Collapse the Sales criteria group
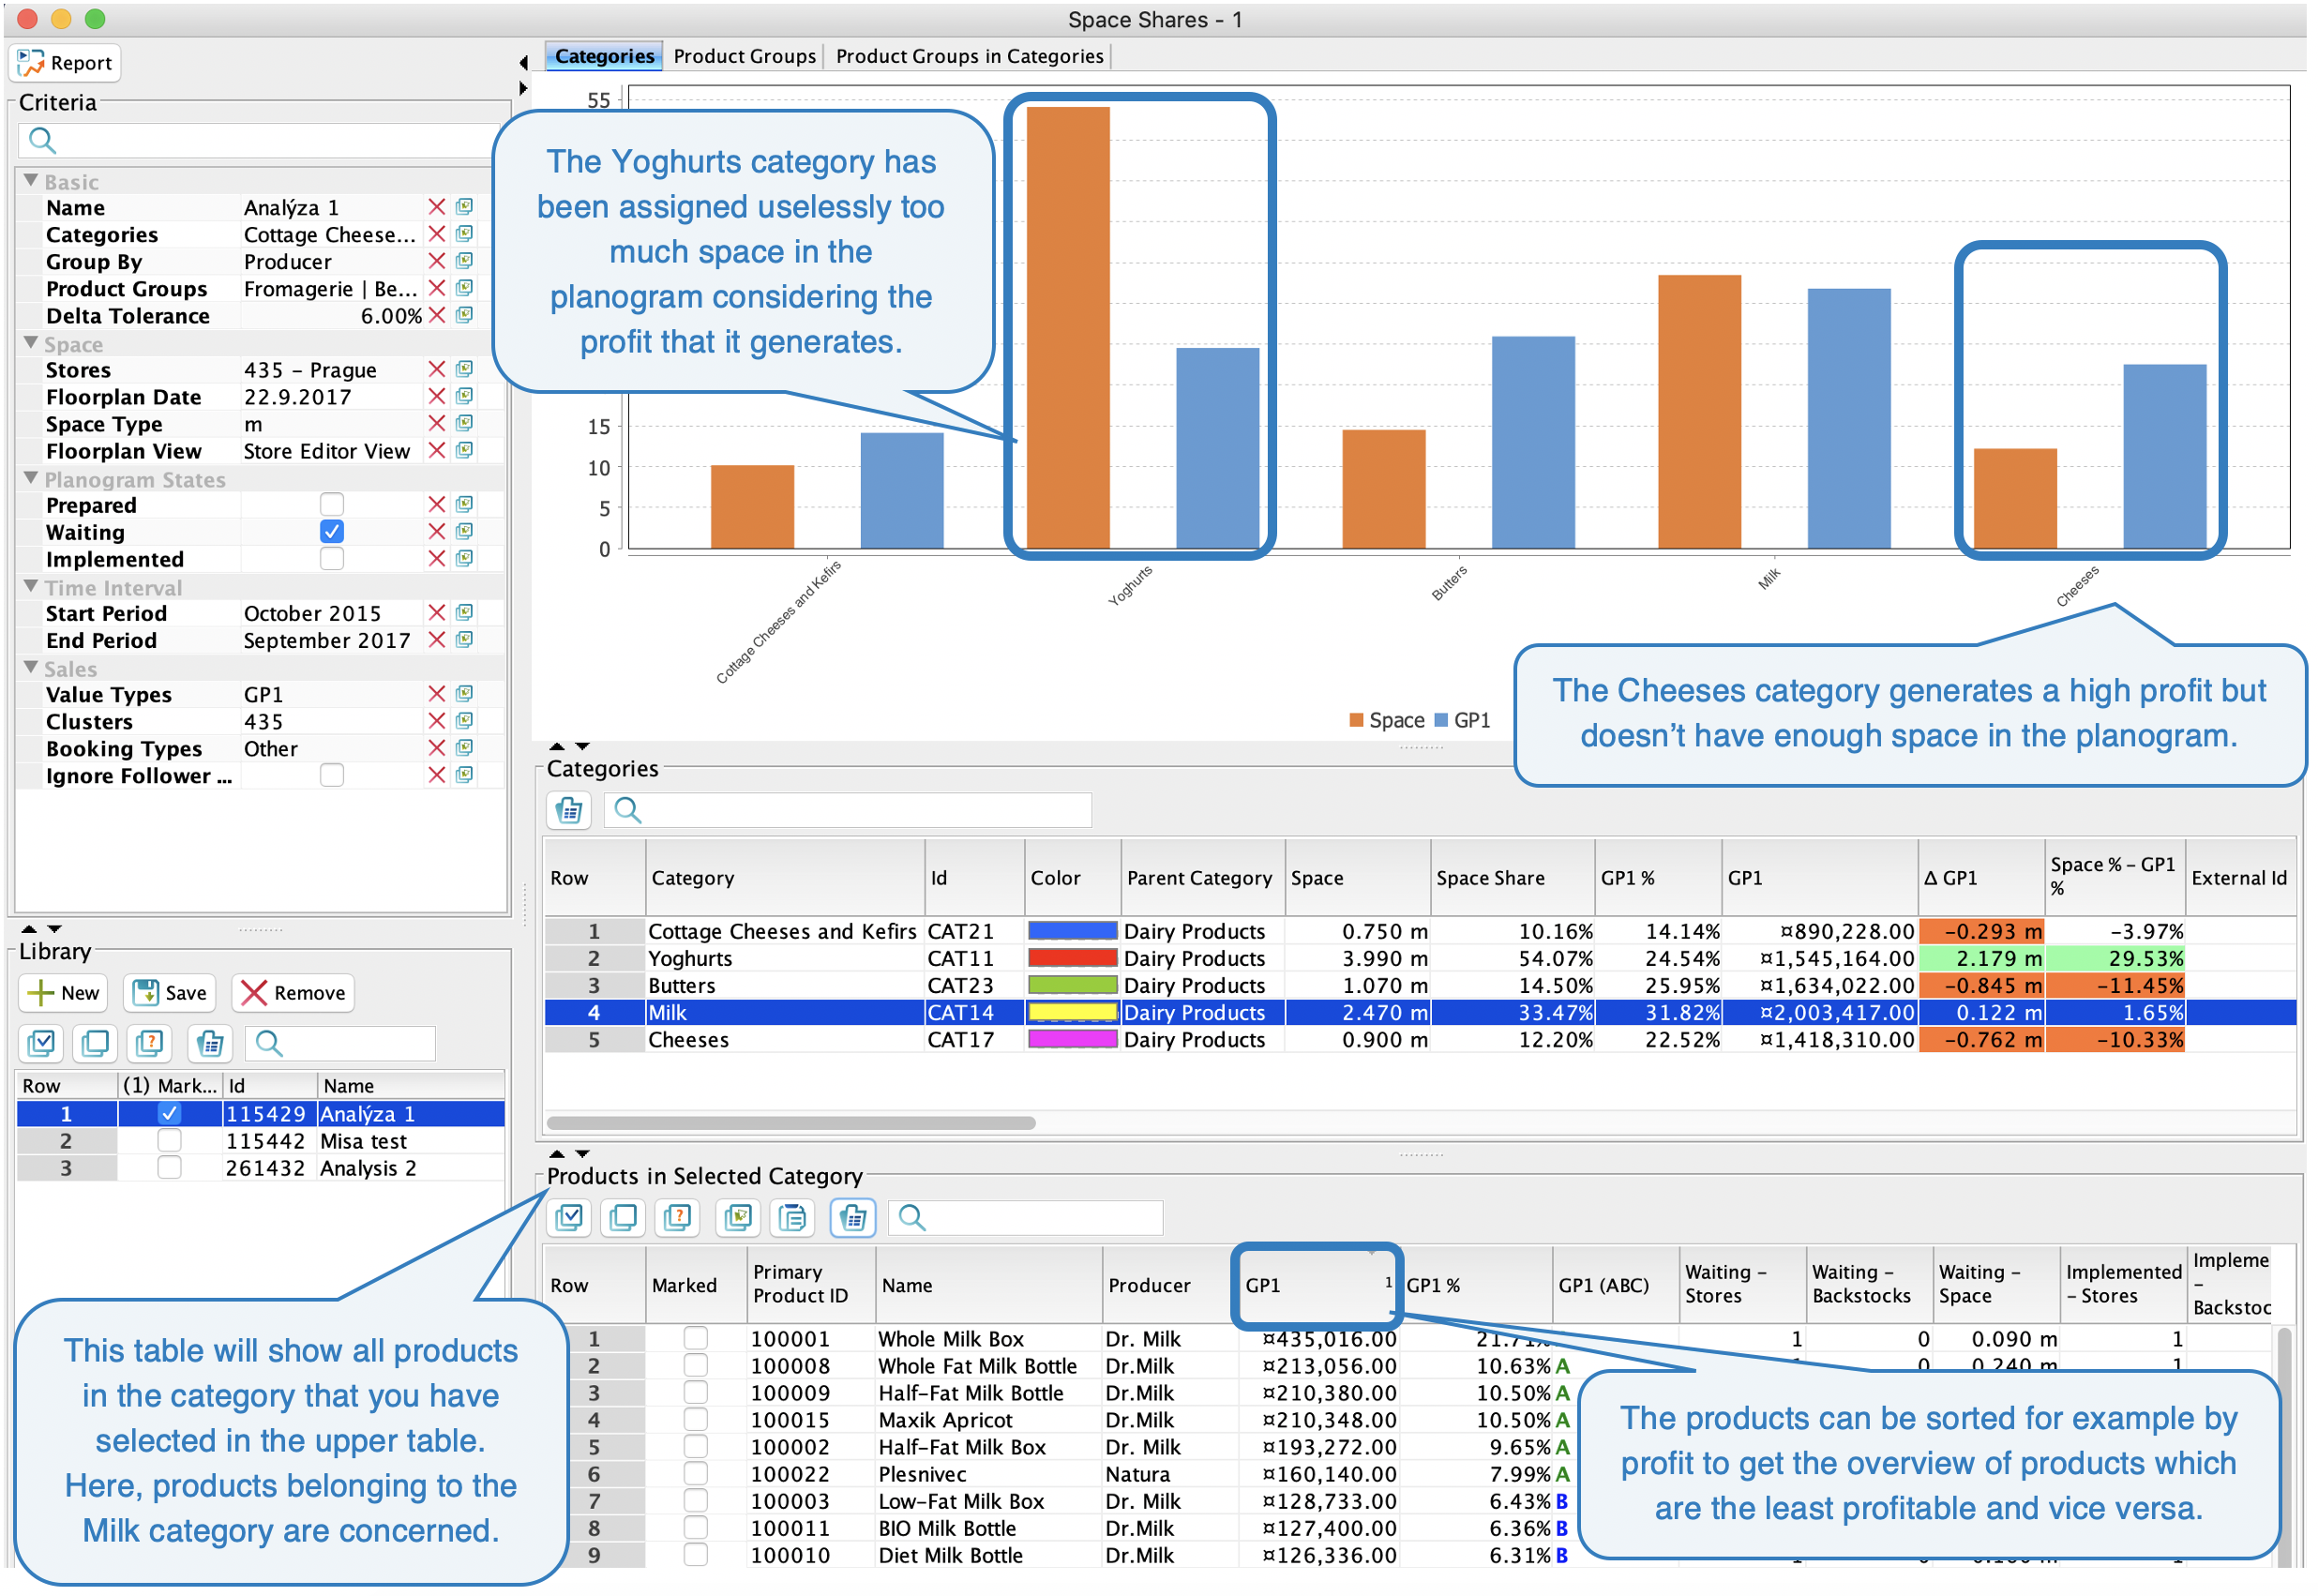 pyautogui.click(x=31, y=669)
